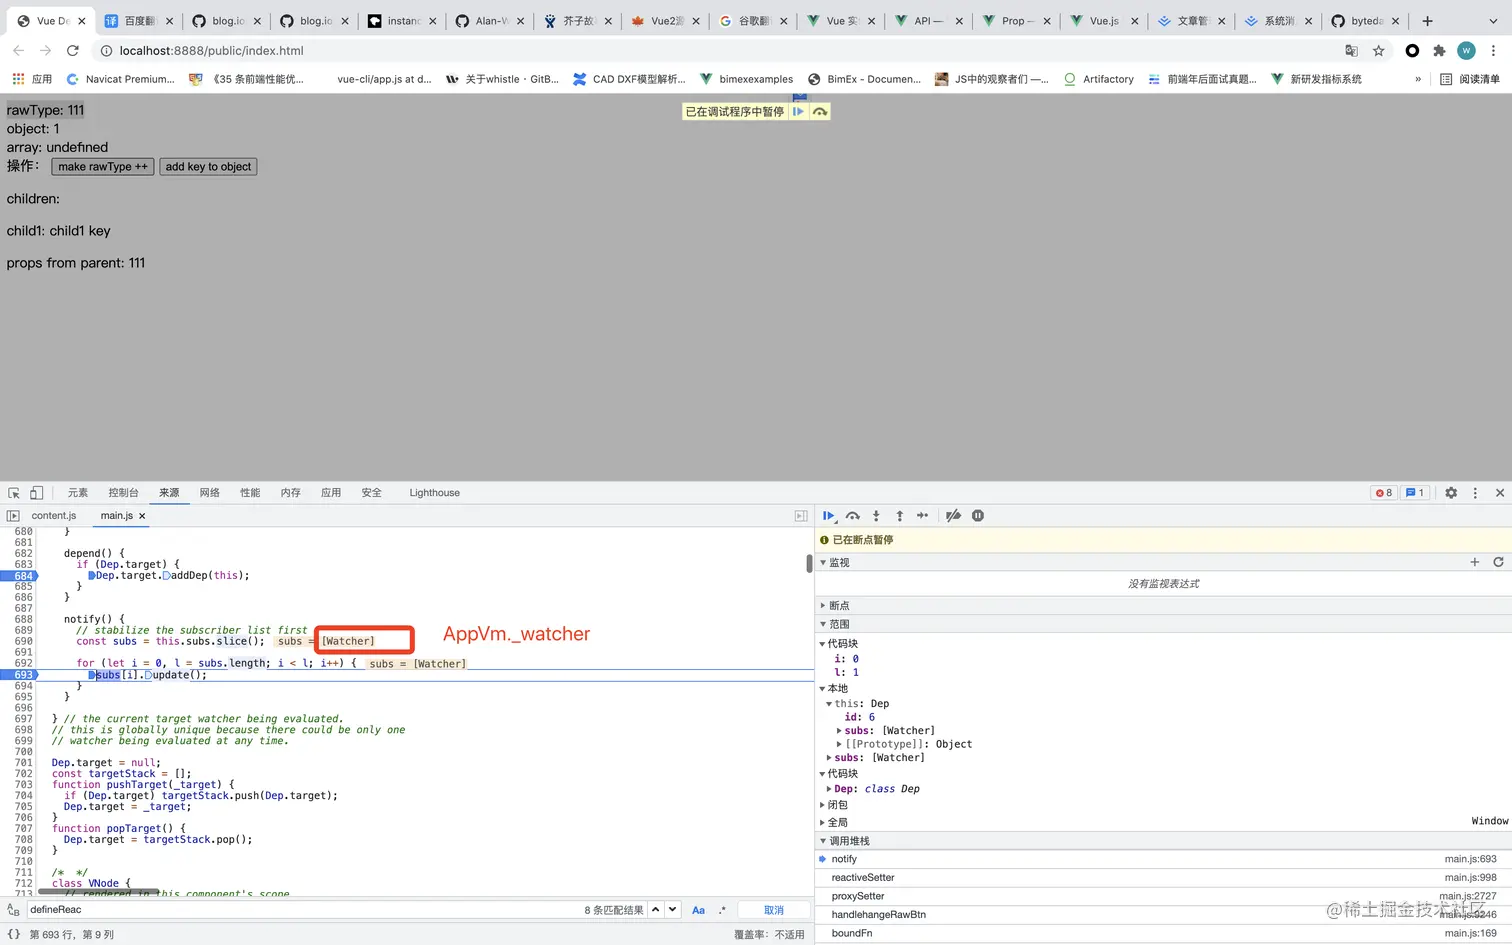This screenshot has width=1512, height=945.
Task: Click the single Step debugger icon
Action: [x=922, y=516]
